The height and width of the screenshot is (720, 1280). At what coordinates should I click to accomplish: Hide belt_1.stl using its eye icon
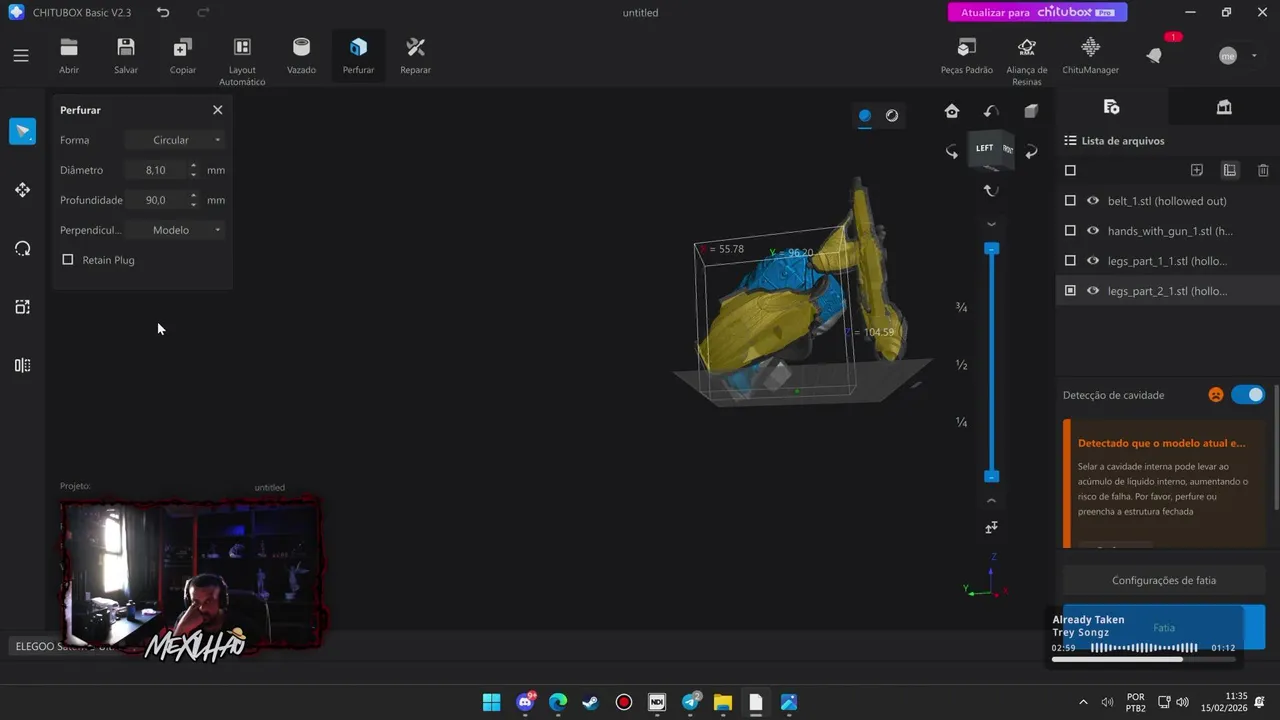pos(1093,201)
